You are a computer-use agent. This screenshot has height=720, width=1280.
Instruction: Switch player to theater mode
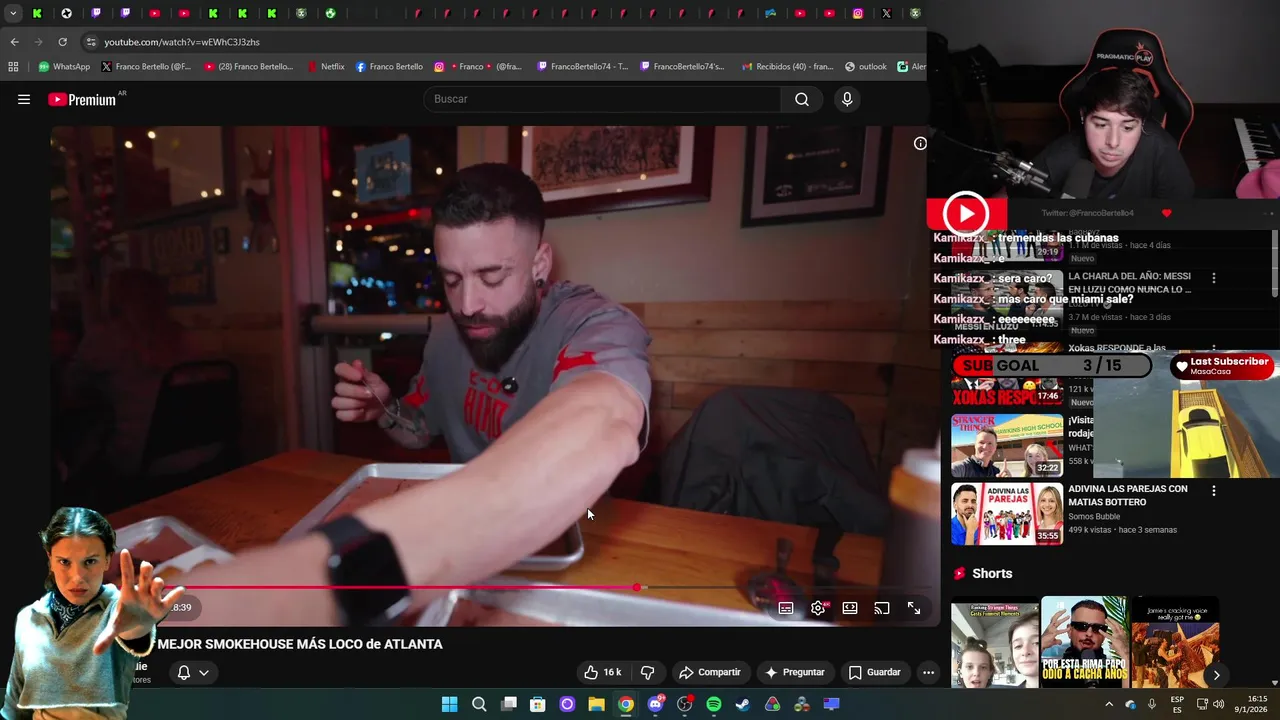850,608
